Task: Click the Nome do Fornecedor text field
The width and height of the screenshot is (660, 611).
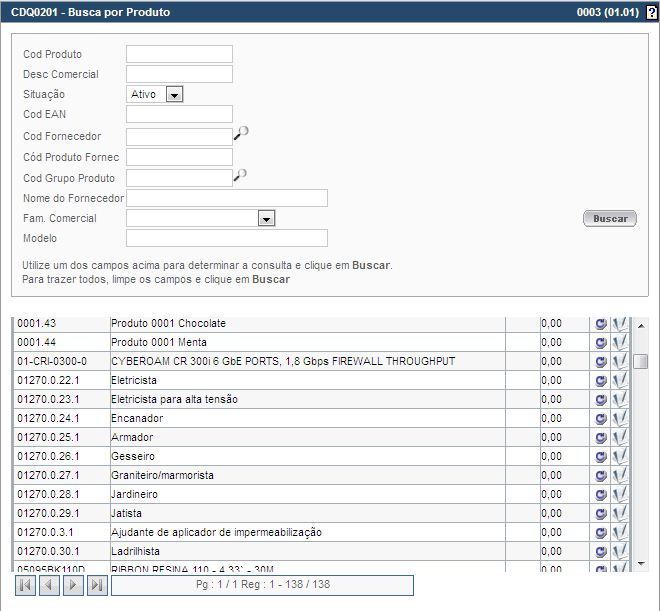Action: [227, 198]
